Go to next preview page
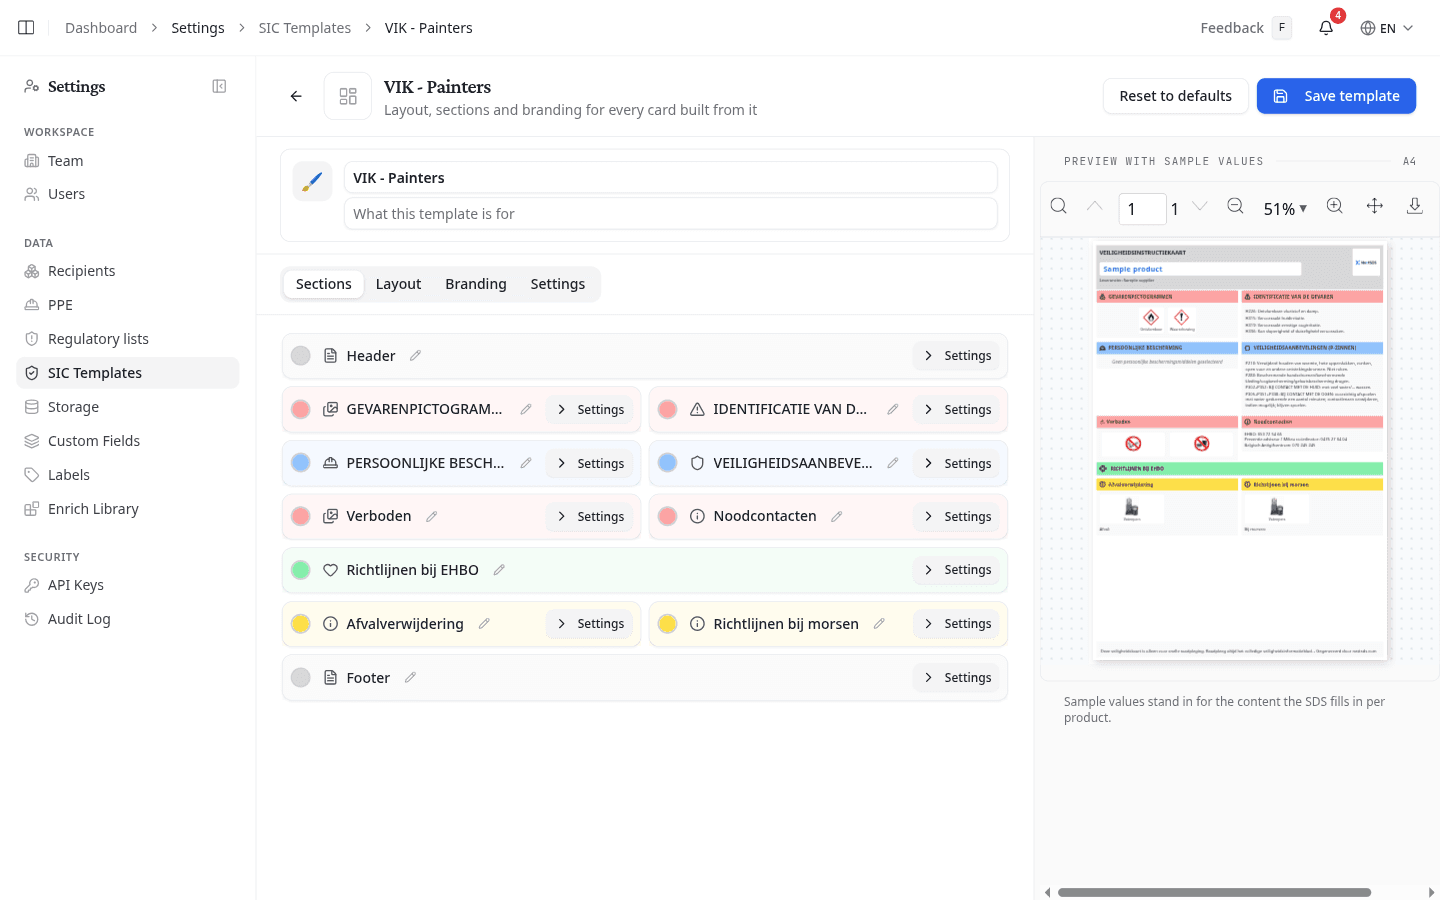Image resolution: width=1440 pixels, height=900 pixels. (x=1200, y=207)
